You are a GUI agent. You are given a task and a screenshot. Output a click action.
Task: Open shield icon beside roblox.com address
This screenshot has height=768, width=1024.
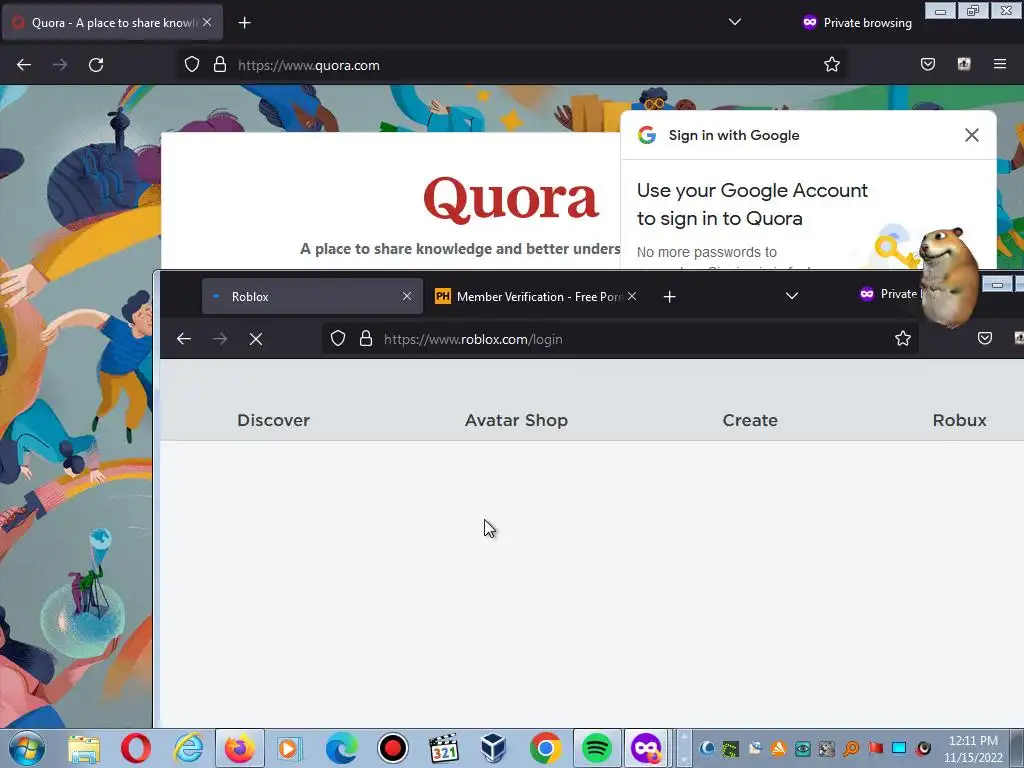click(x=338, y=338)
